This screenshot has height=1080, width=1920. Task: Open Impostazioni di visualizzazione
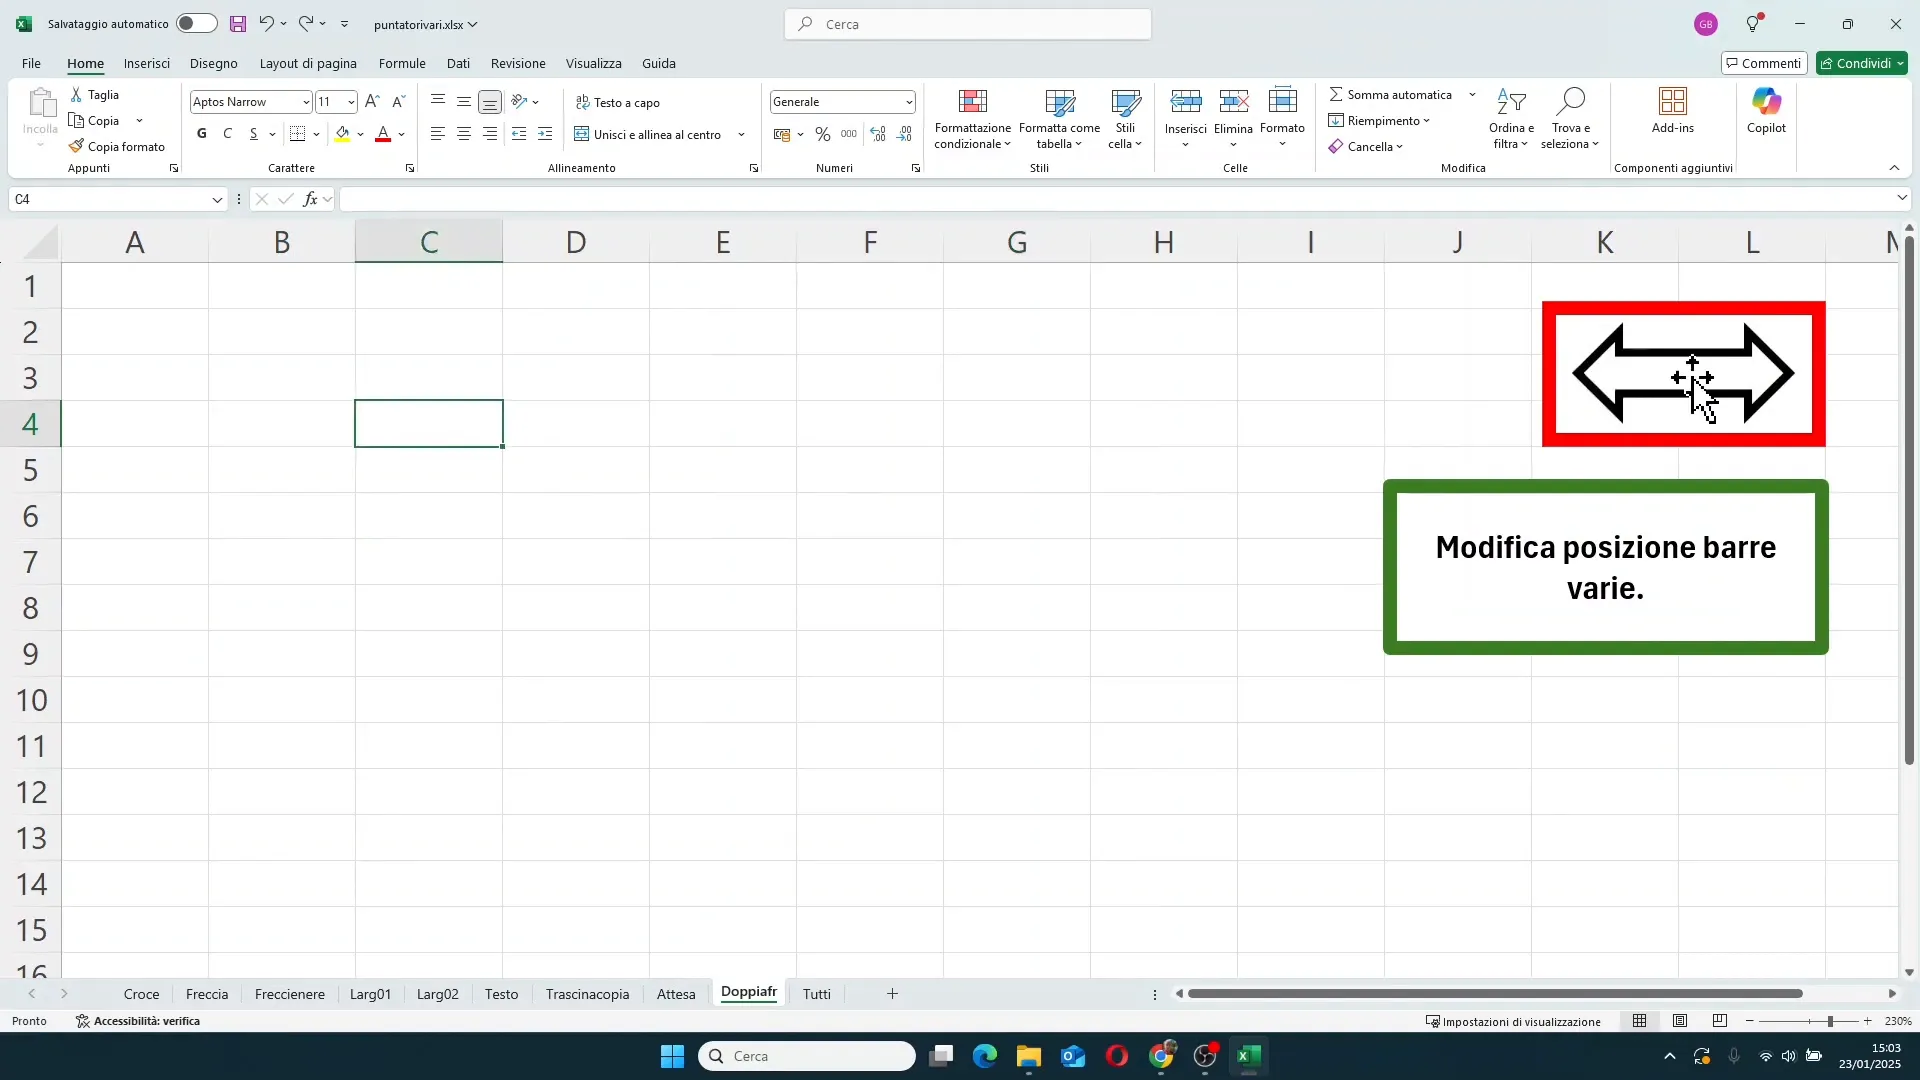[1513, 1021]
